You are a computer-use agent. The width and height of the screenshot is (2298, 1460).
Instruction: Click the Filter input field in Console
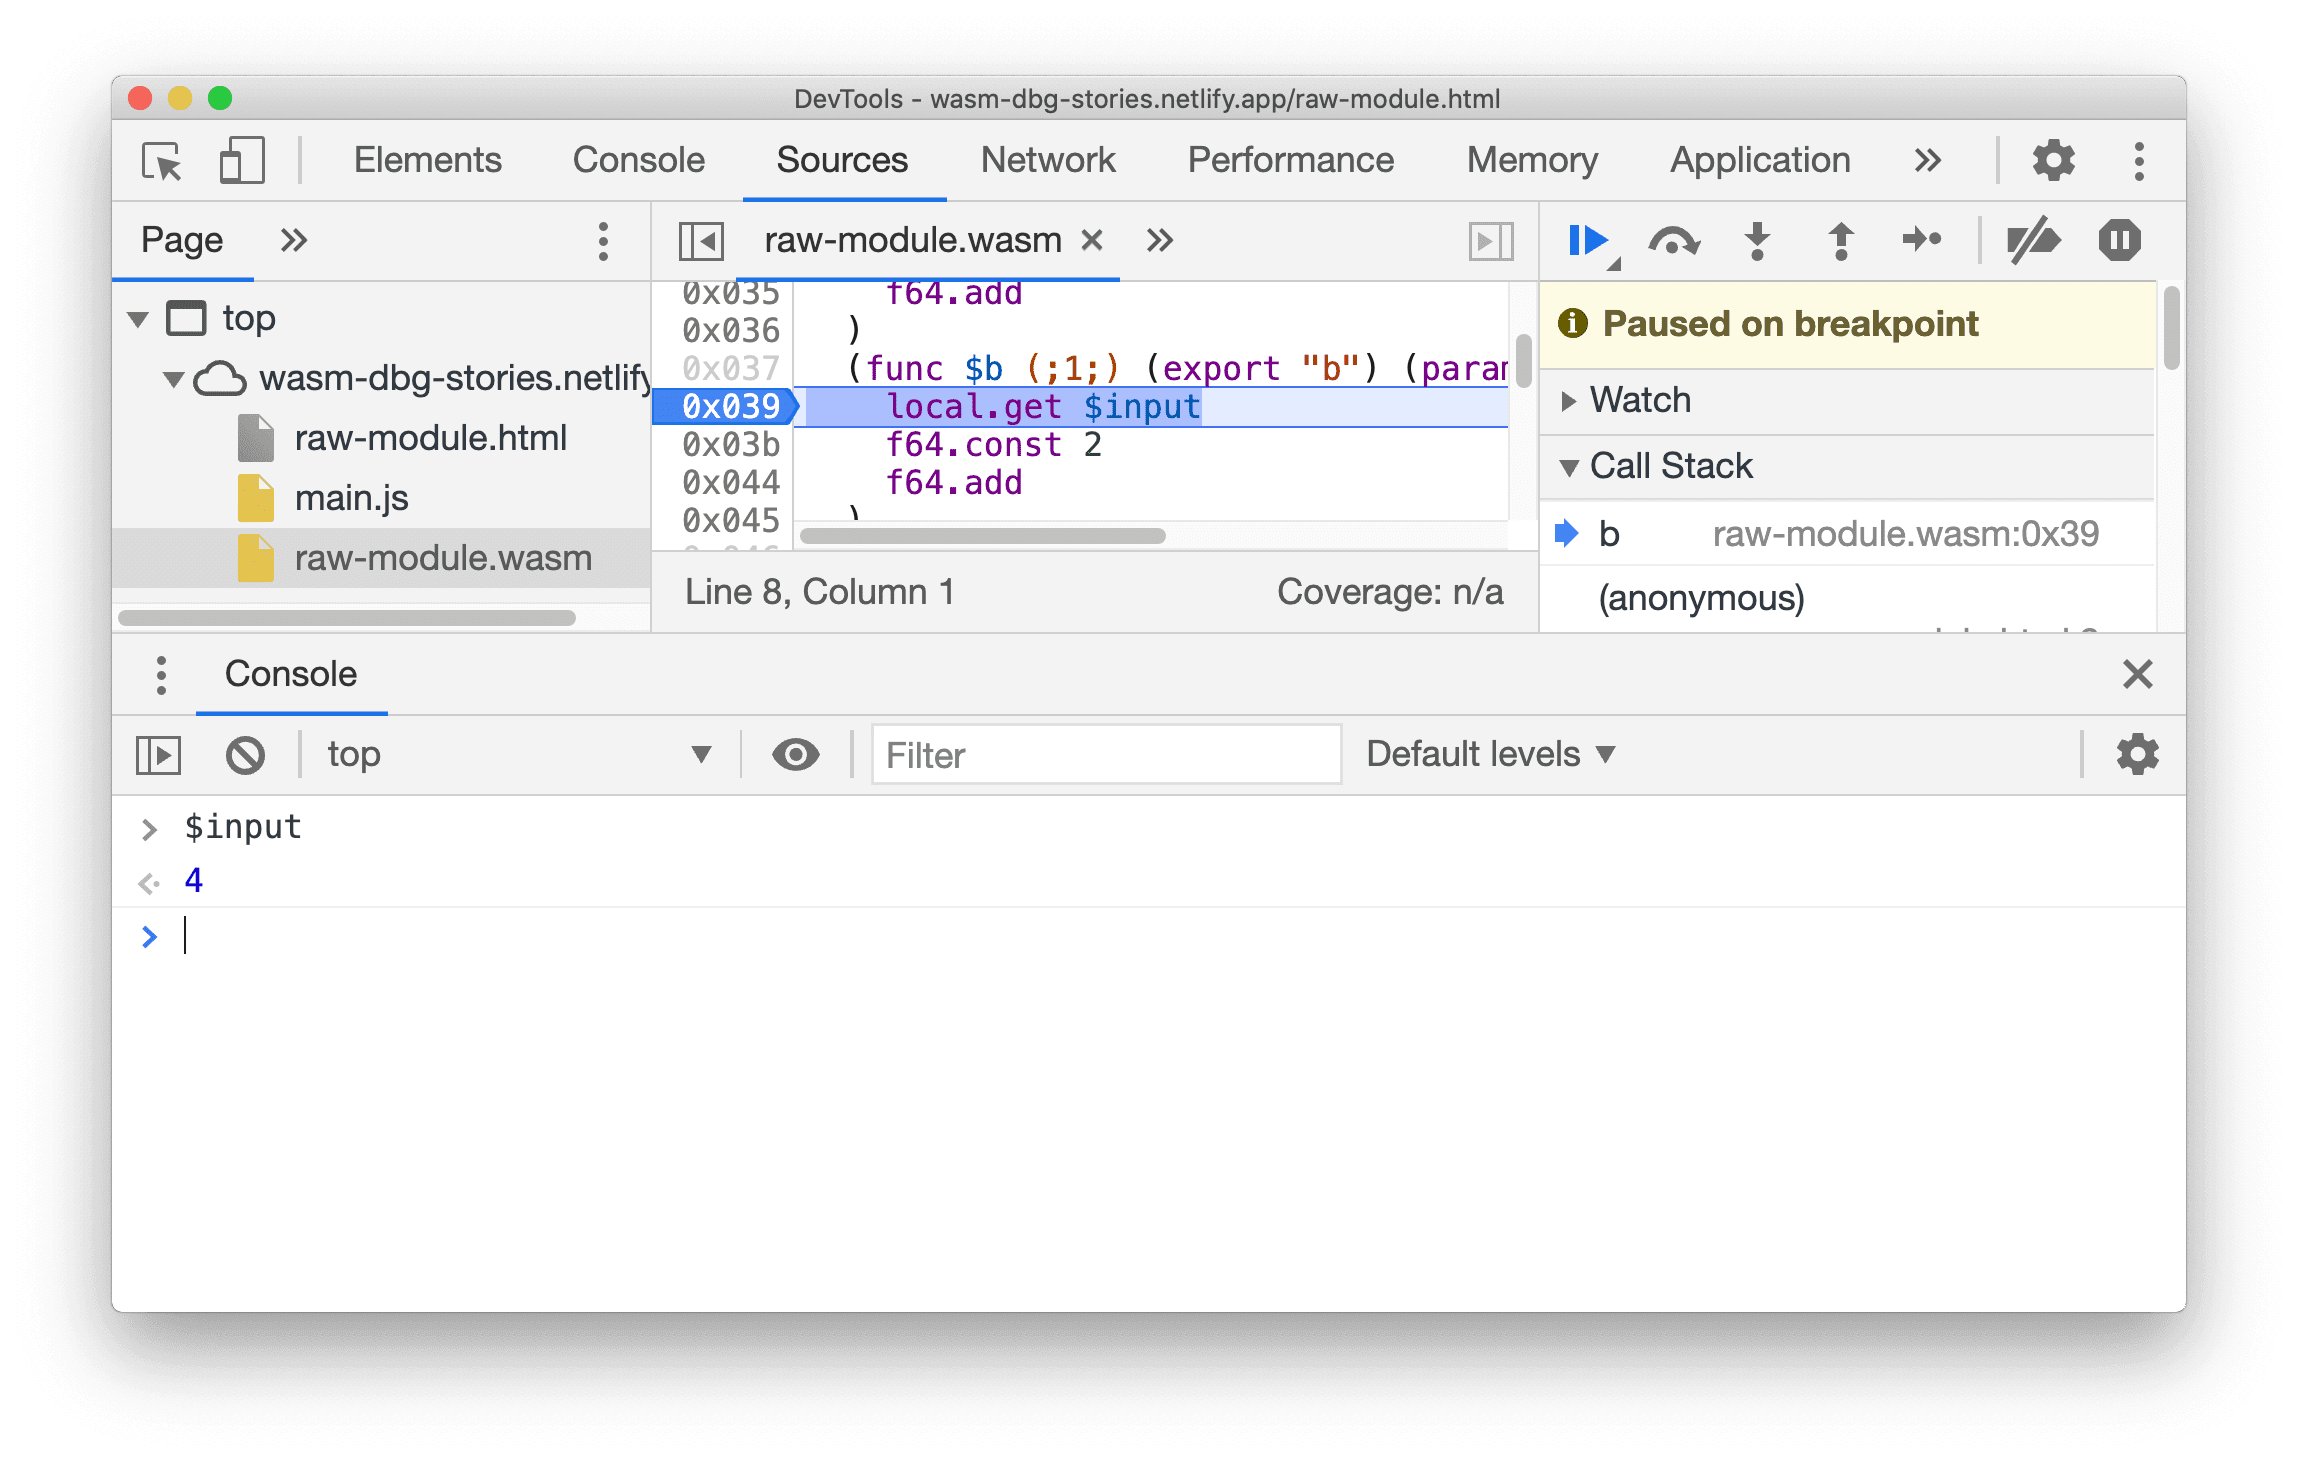(1105, 753)
